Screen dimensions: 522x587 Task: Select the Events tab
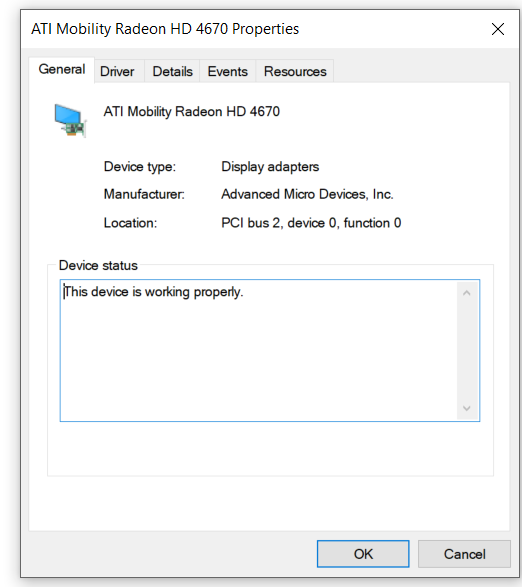tap(228, 71)
